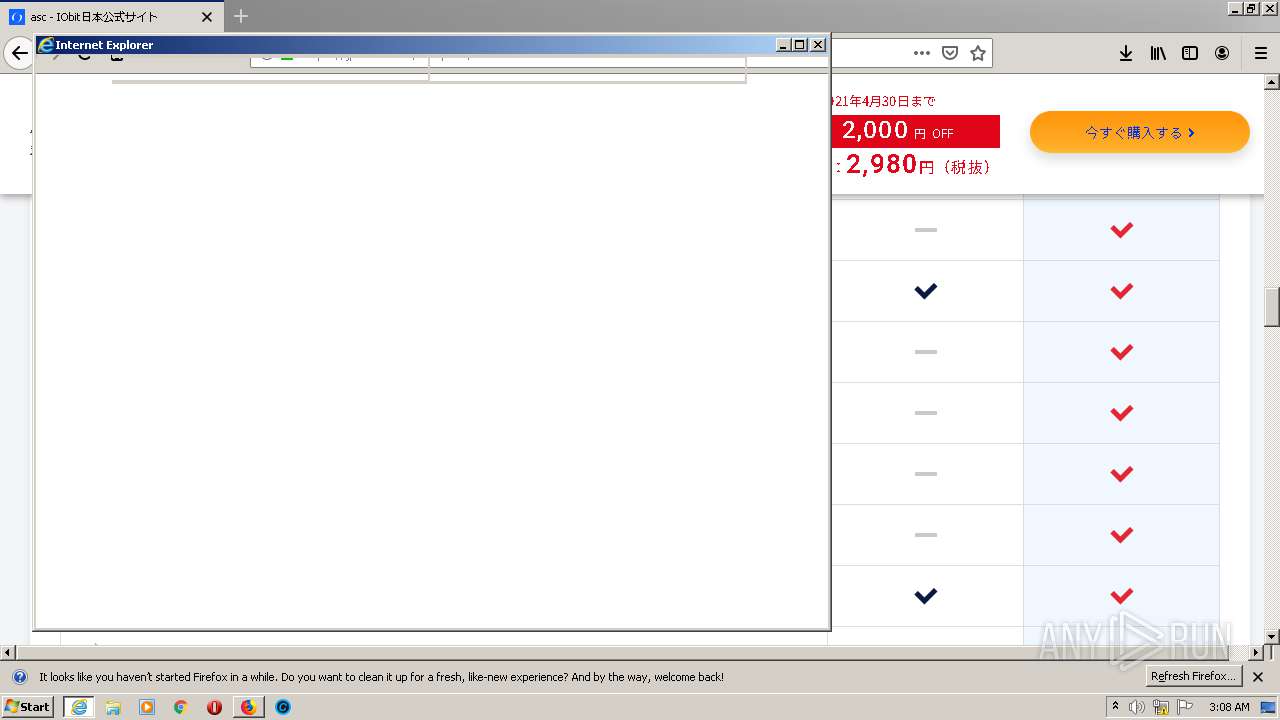Click Internet Explorer window title icon

[45, 45]
